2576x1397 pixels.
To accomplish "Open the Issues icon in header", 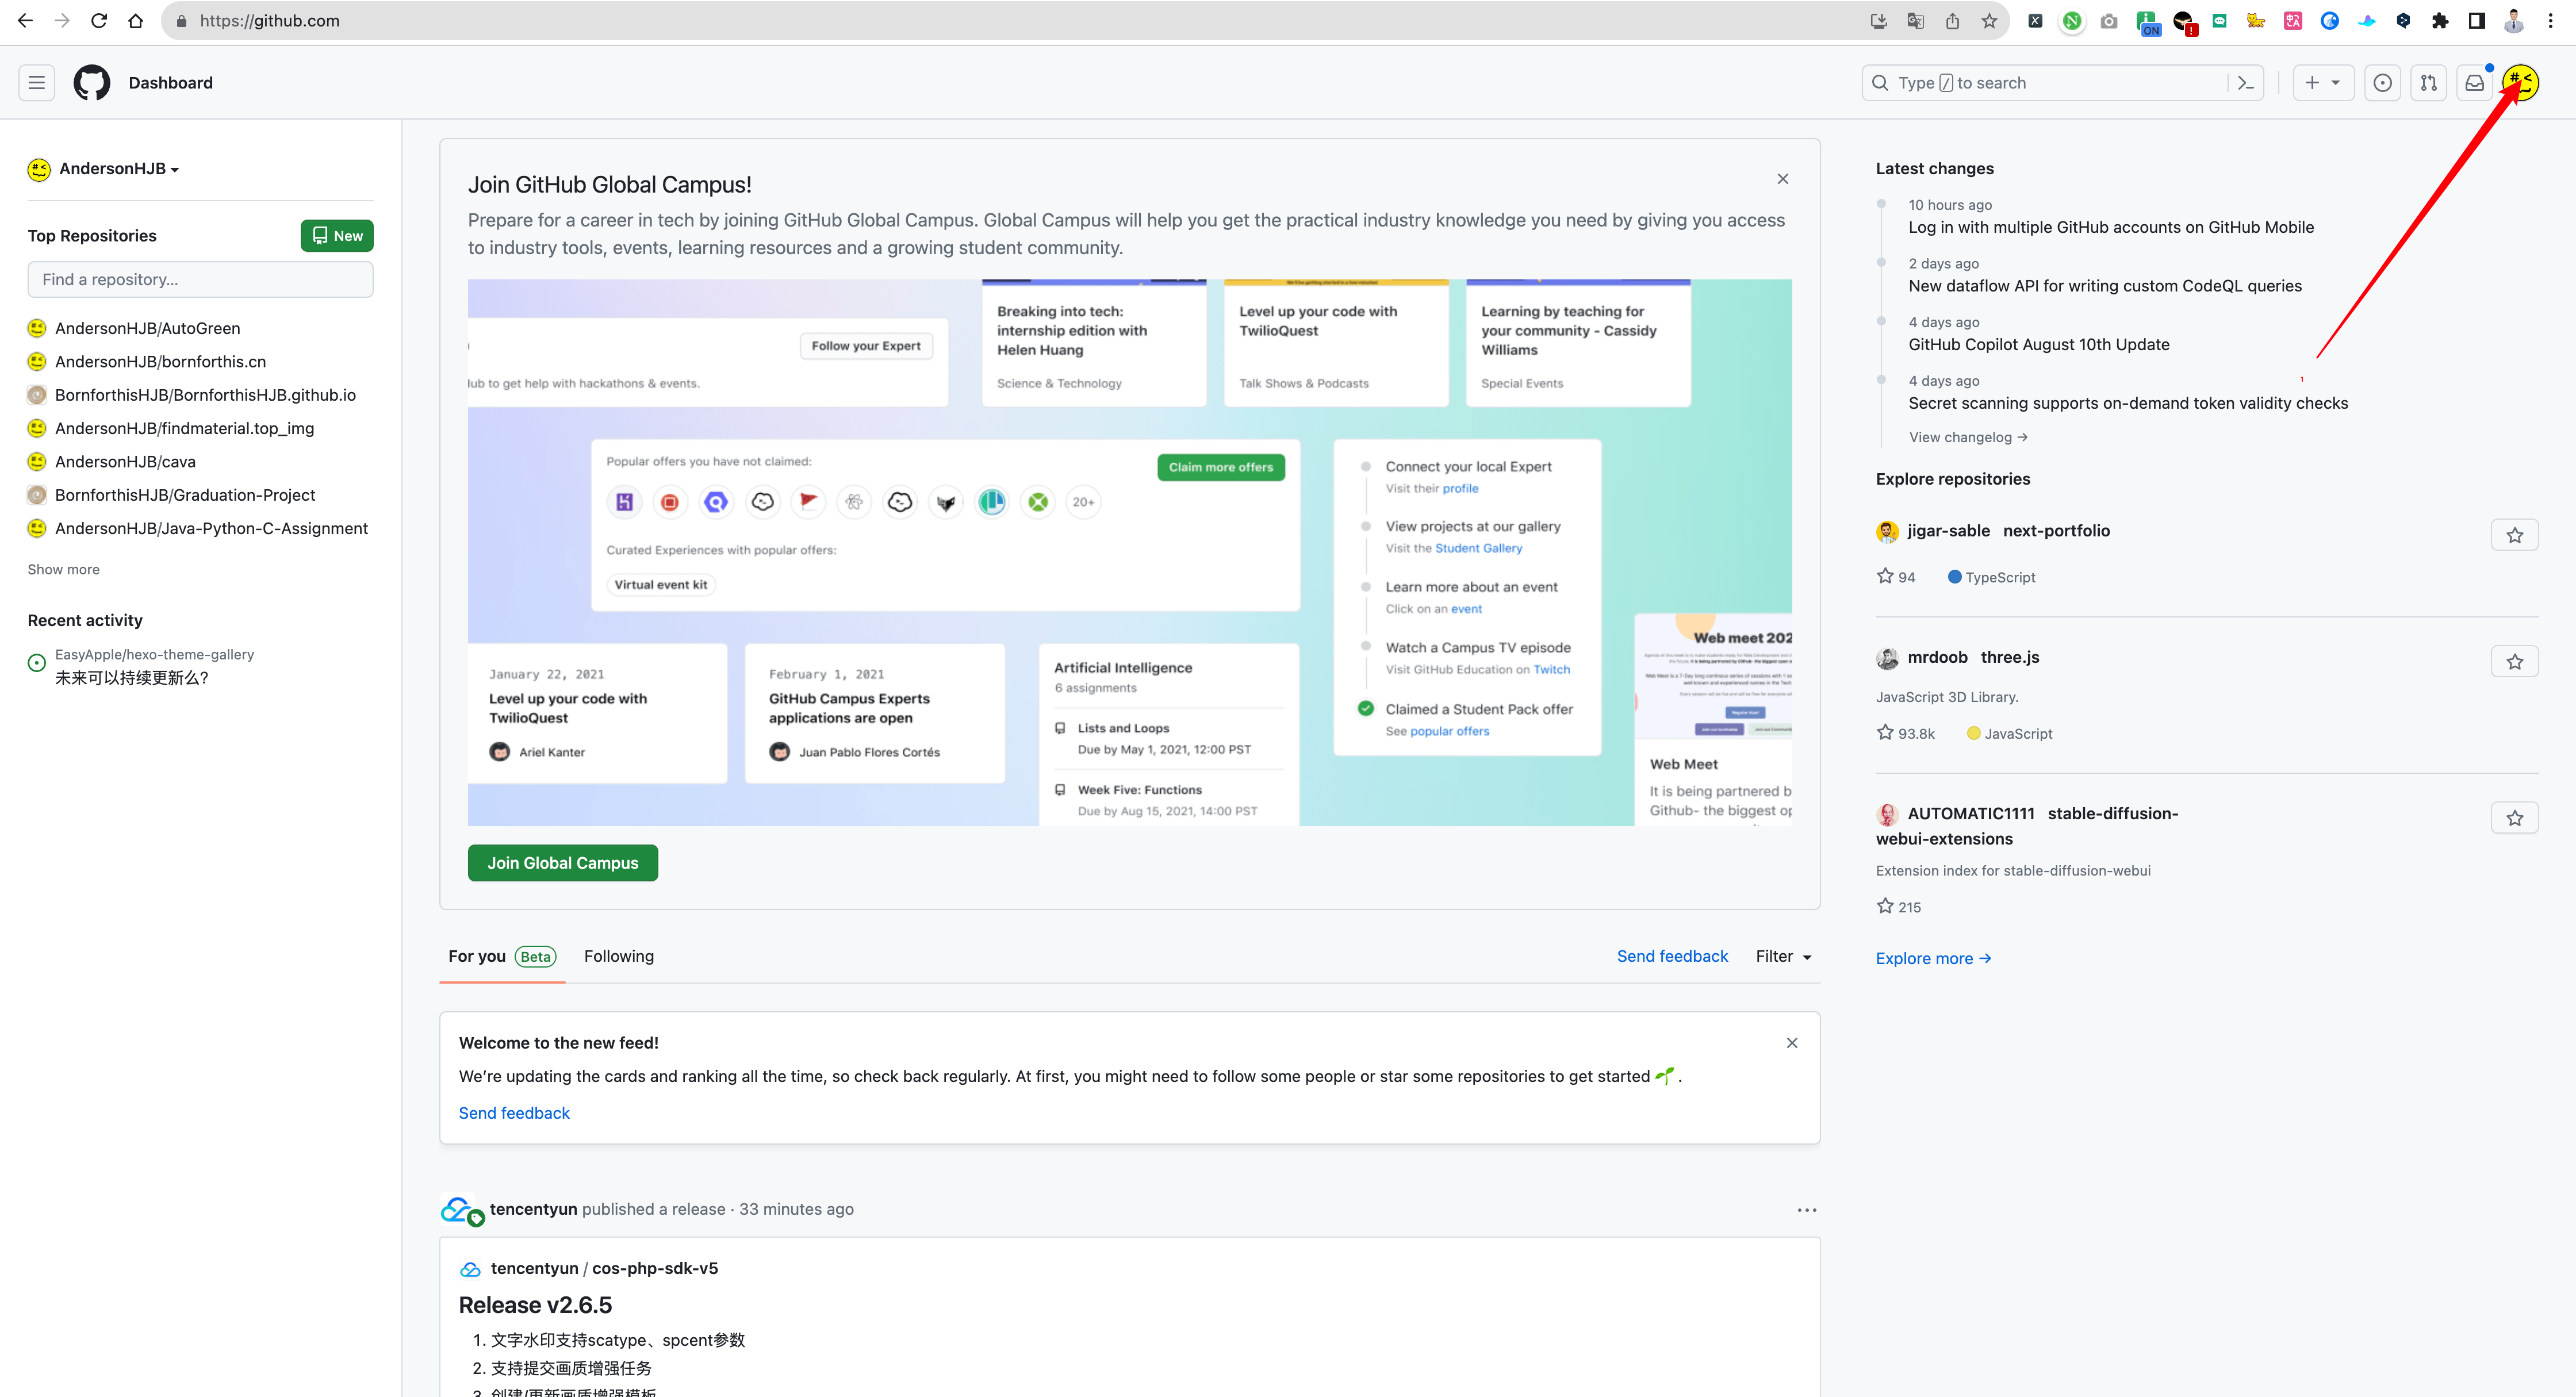I will pos(2383,83).
